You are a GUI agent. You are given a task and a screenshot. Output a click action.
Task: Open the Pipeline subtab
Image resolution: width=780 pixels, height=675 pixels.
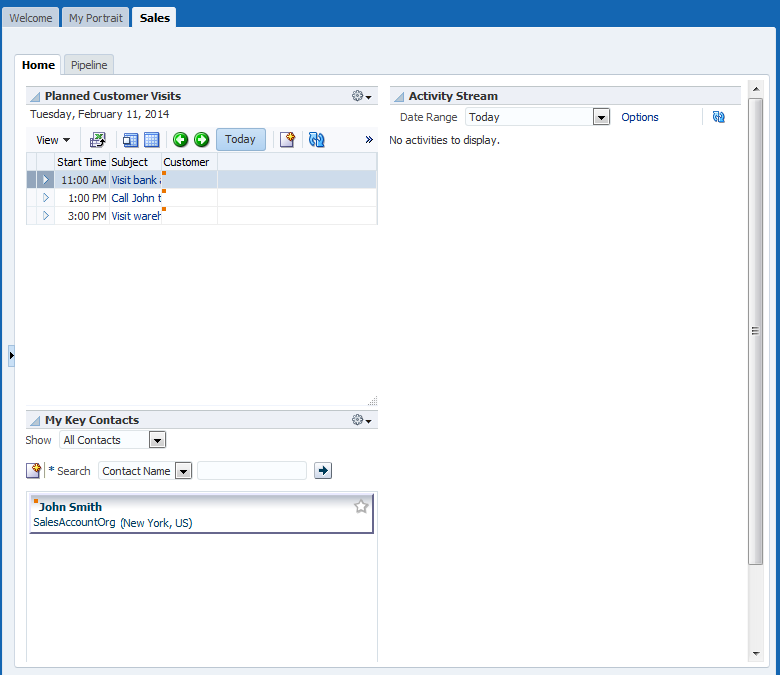tap(89, 65)
